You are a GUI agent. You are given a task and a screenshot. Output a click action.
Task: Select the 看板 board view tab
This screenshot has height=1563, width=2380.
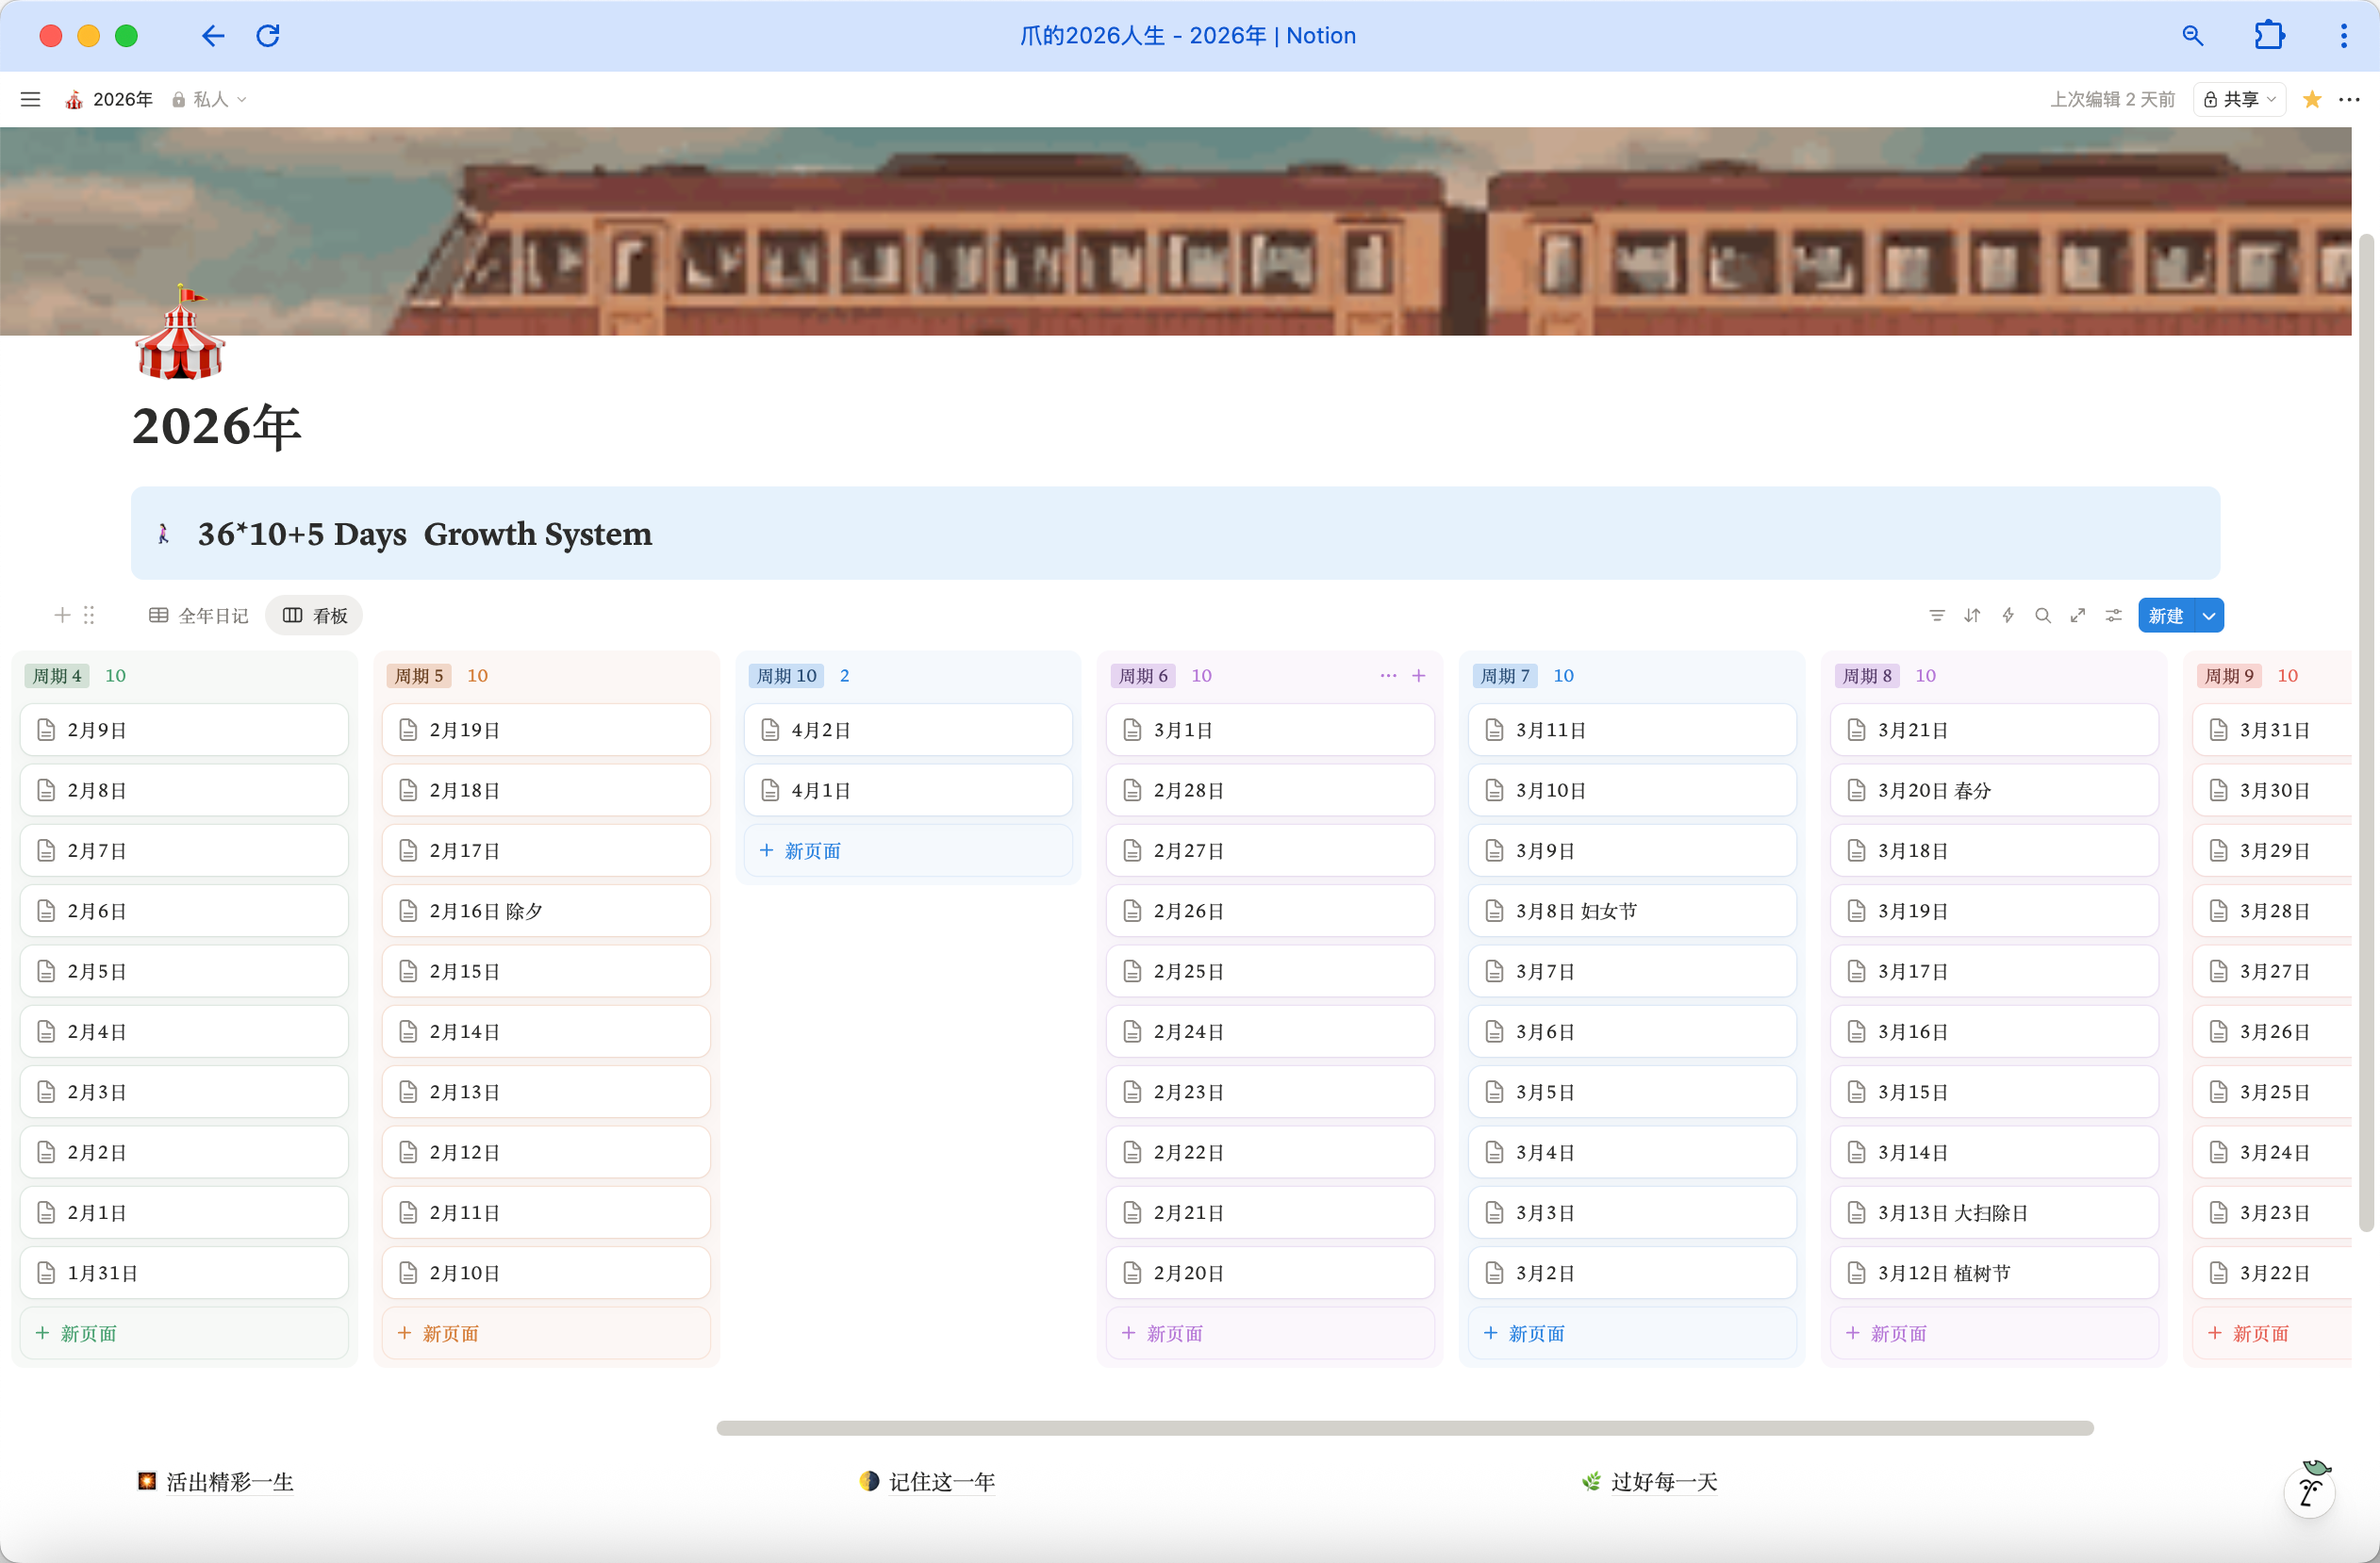[x=315, y=615]
